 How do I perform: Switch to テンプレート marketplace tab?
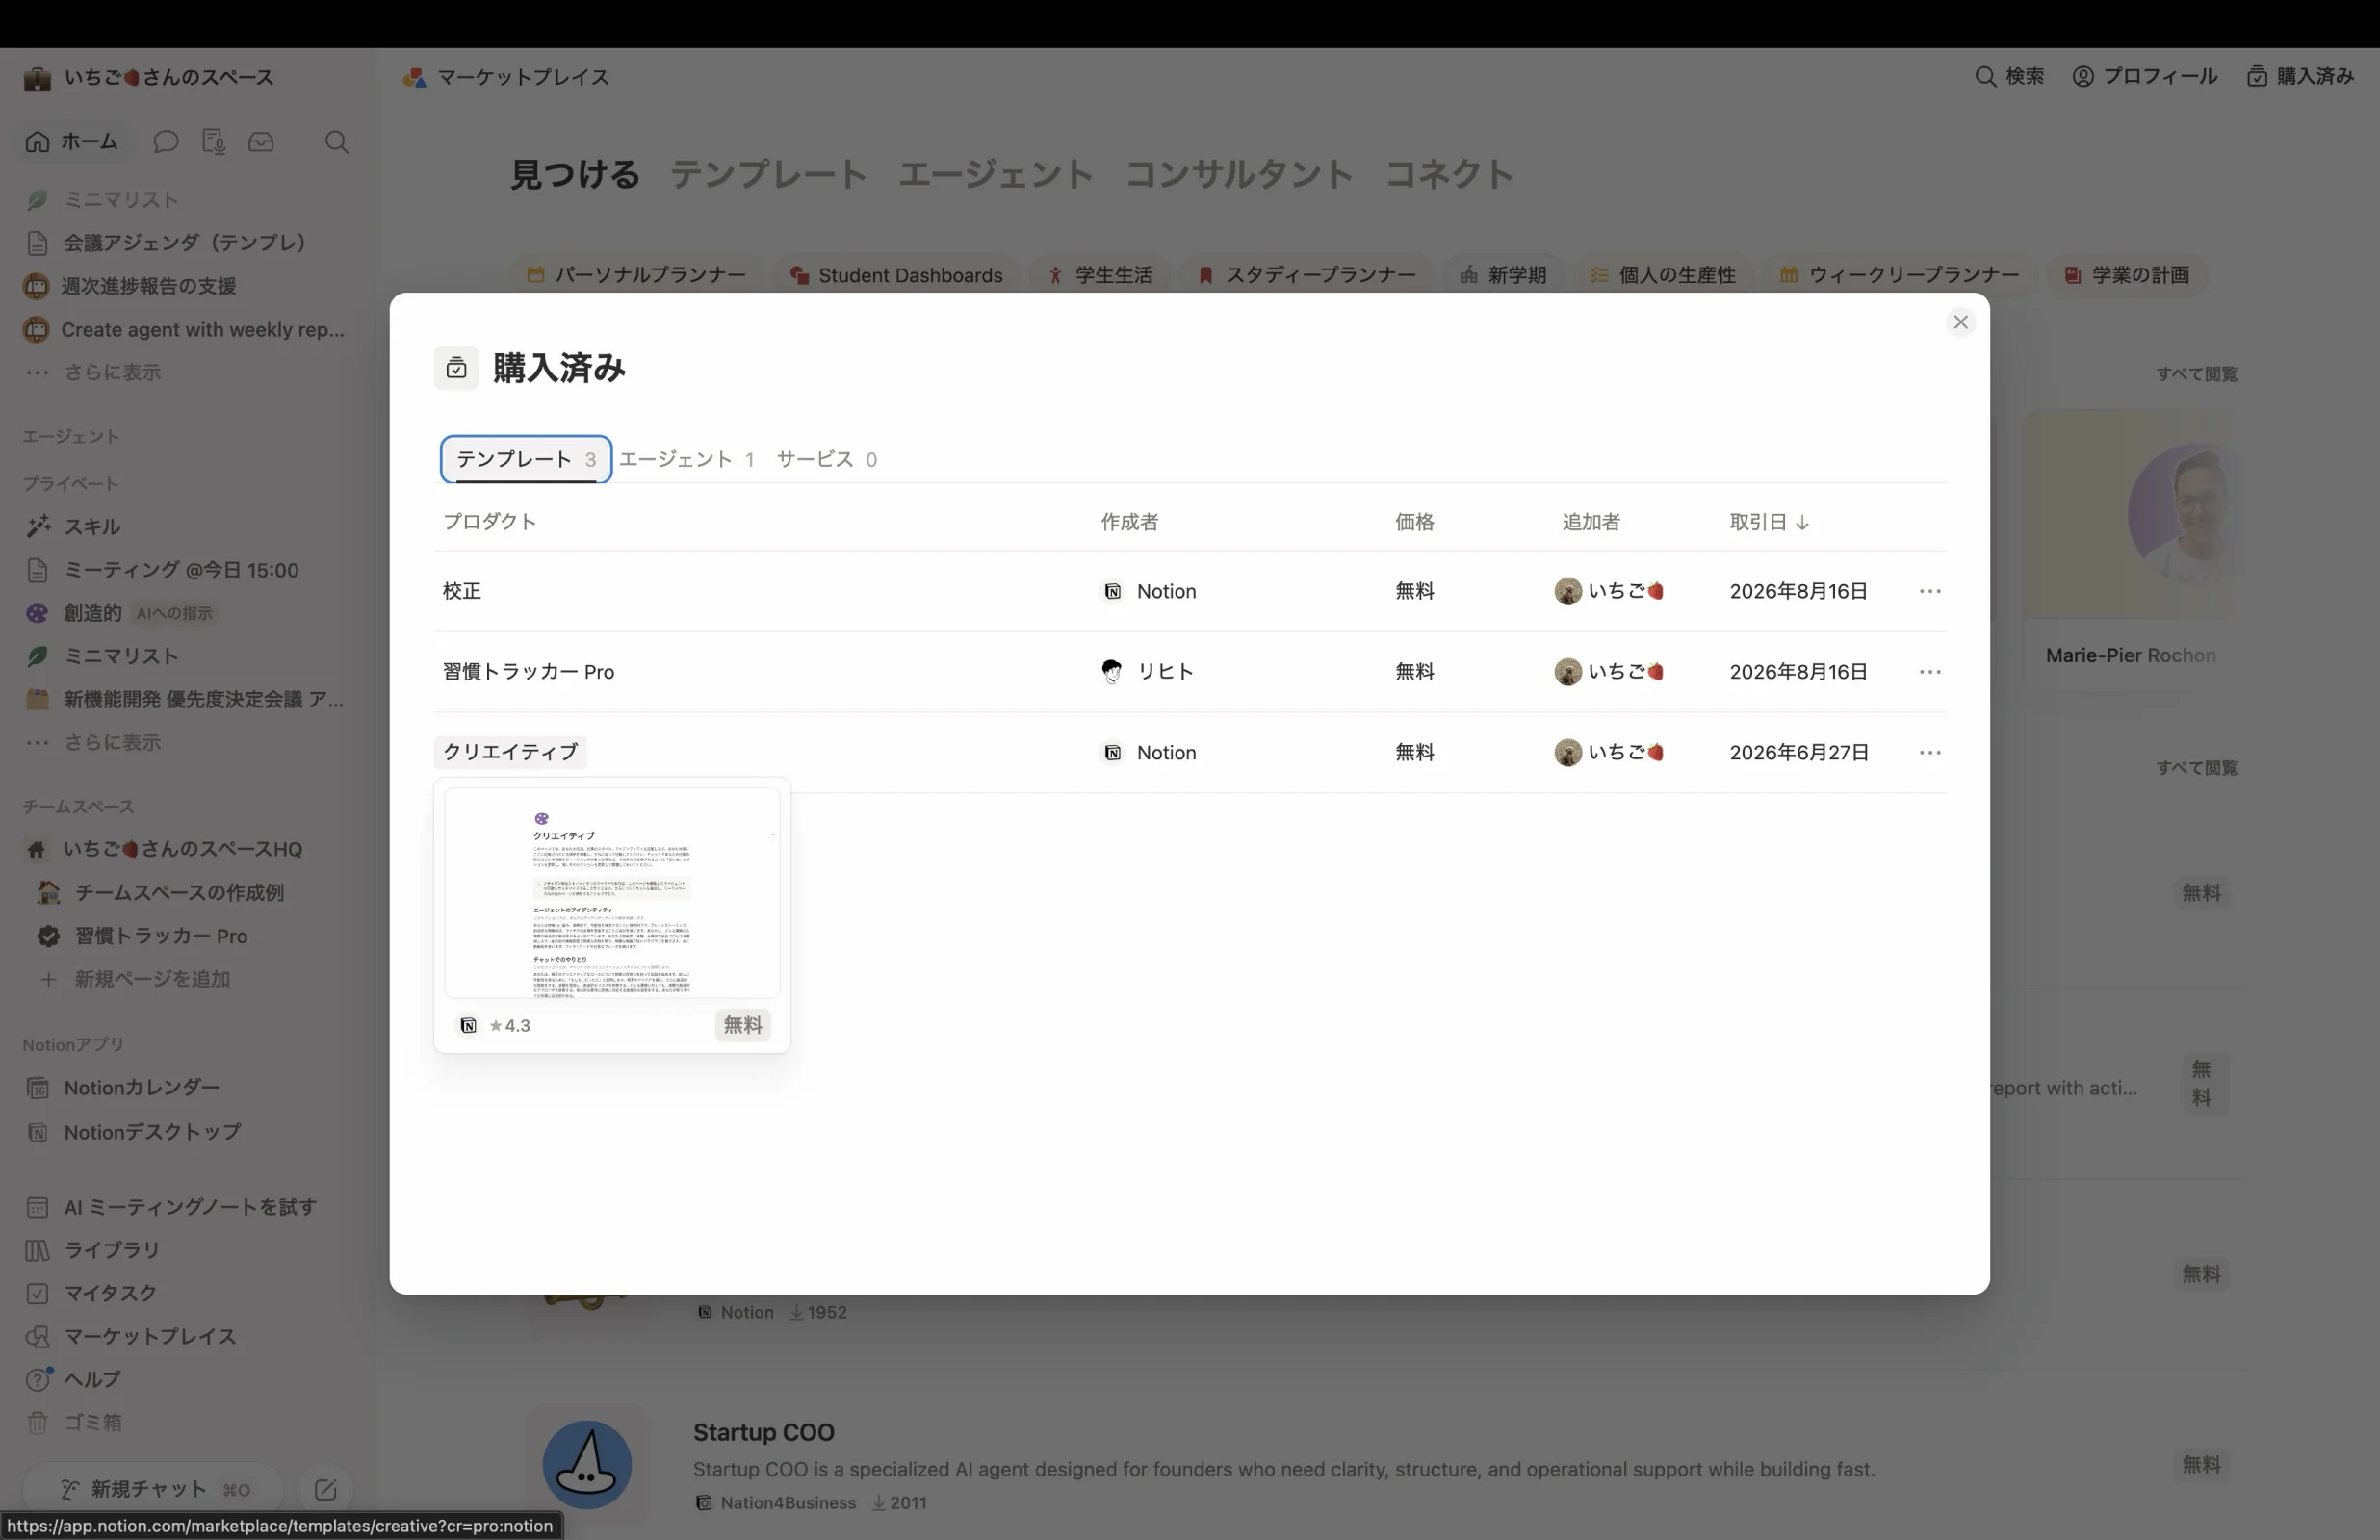point(768,174)
